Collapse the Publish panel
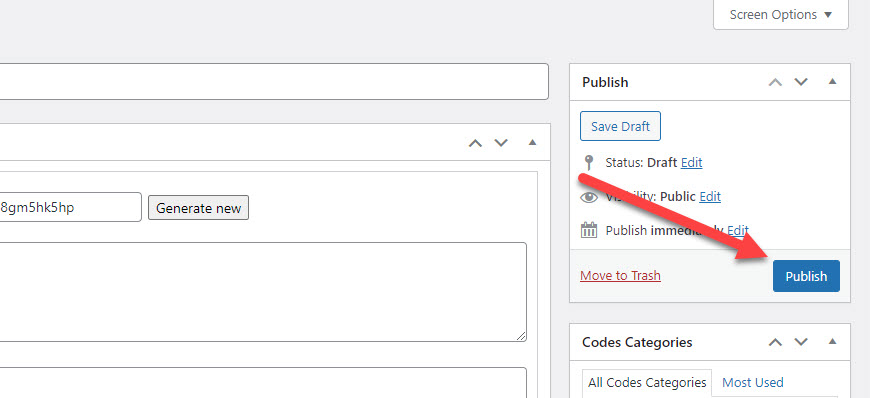Viewport: 870px width, 398px height. pyautogui.click(x=832, y=82)
